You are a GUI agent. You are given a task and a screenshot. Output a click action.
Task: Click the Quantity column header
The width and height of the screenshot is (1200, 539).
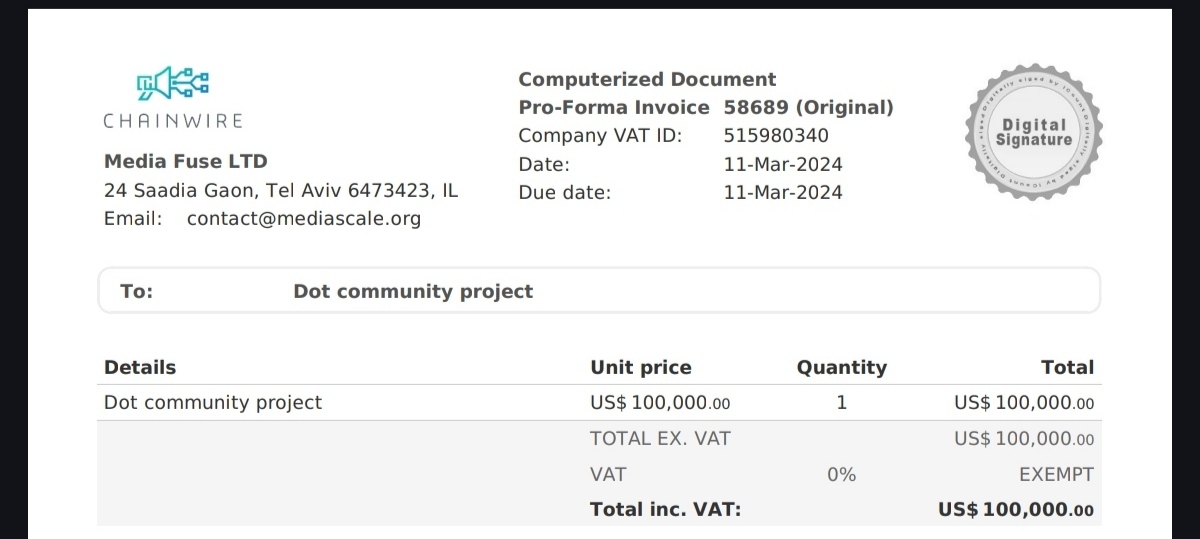(x=842, y=367)
